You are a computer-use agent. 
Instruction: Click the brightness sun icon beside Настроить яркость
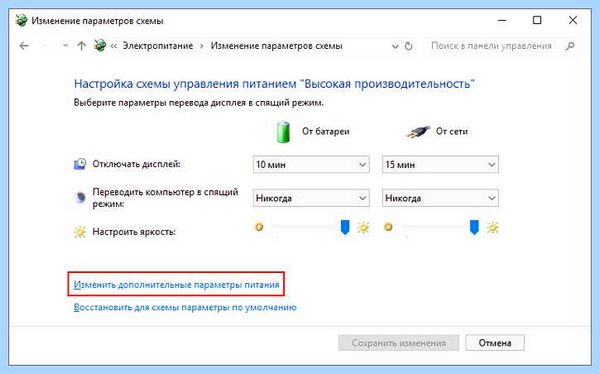click(80, 232)
